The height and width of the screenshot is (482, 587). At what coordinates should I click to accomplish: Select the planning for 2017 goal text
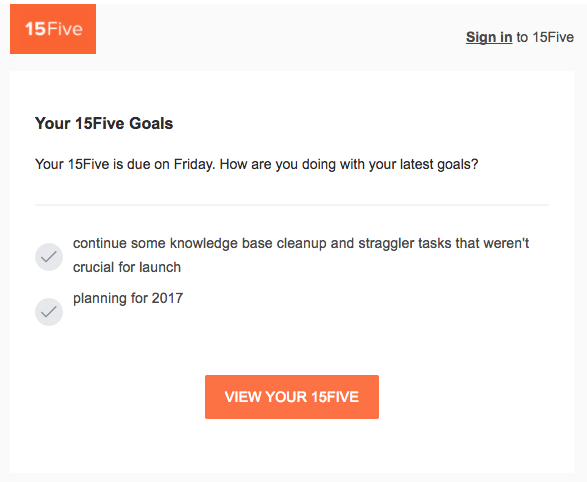(x=128, y=298)
